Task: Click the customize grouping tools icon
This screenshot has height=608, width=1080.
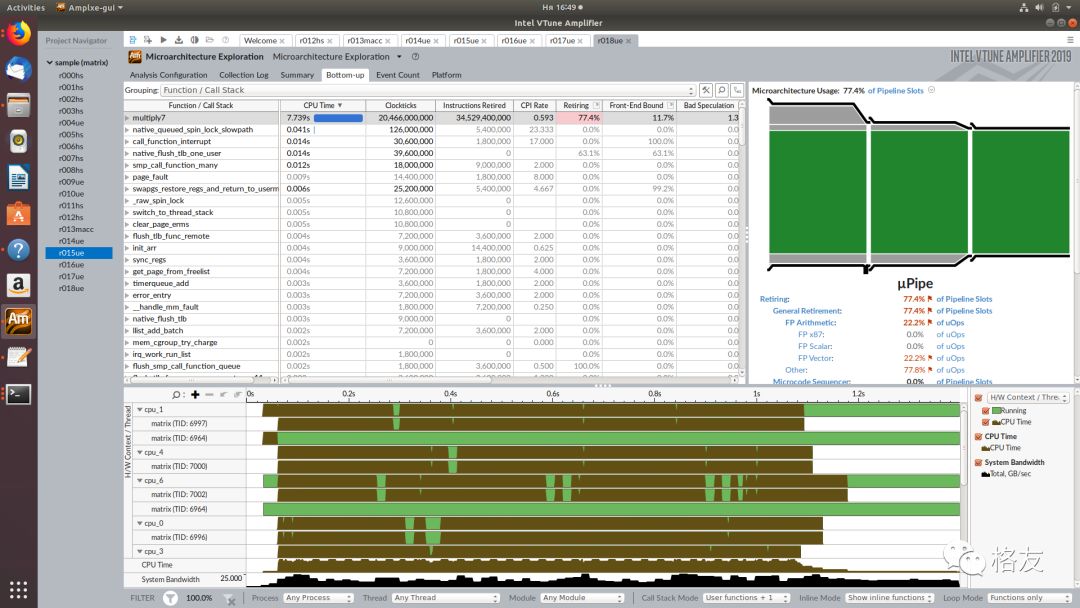Action: [706, 90]
